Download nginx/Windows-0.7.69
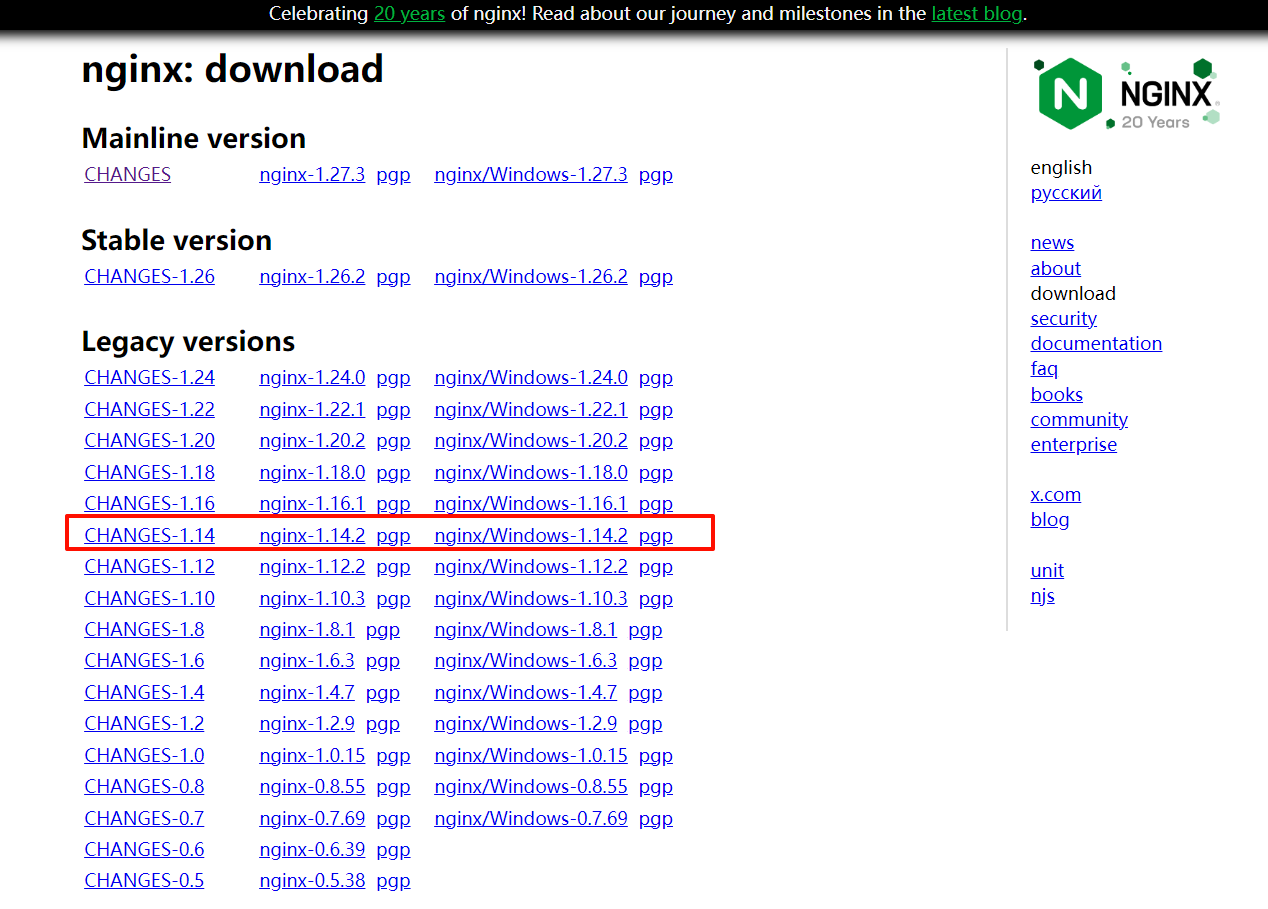The width and height of the screenshot is (1268, 909). 531,818
